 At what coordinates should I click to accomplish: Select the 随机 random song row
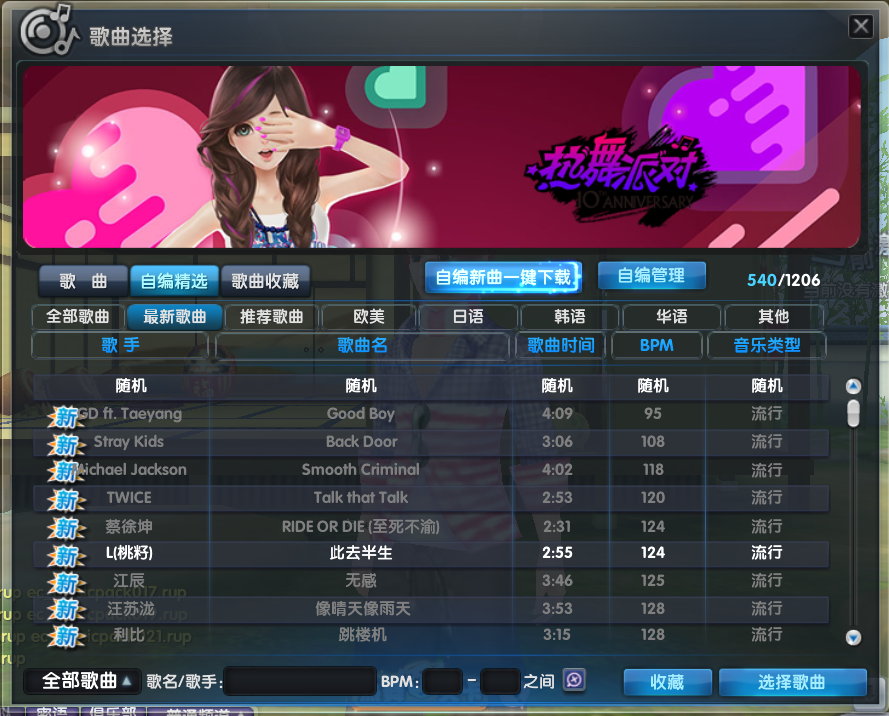coord(431,386)
